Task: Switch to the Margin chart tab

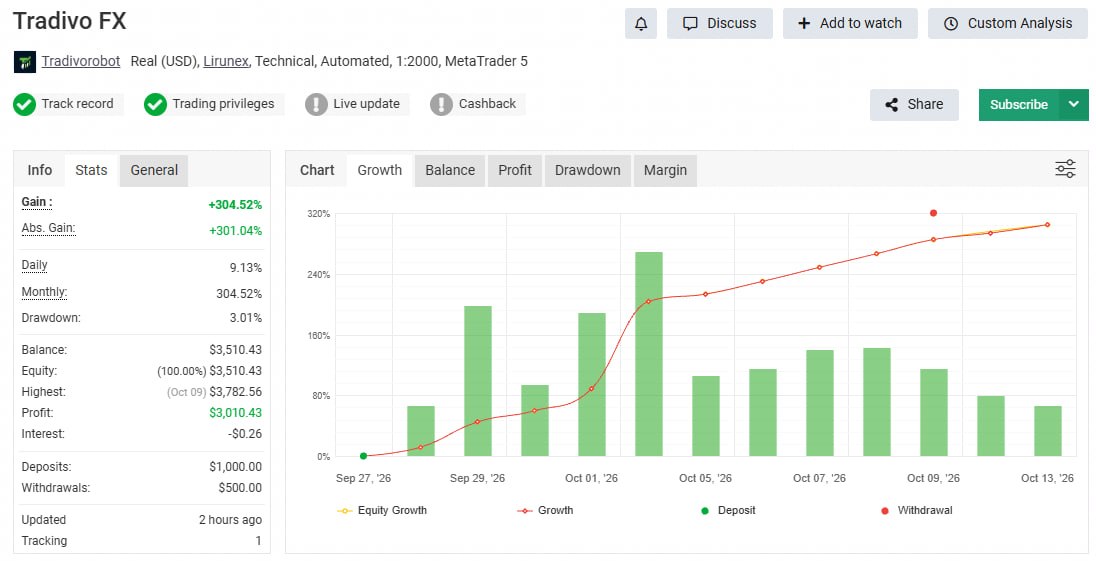Action: (x=665, y=170)
